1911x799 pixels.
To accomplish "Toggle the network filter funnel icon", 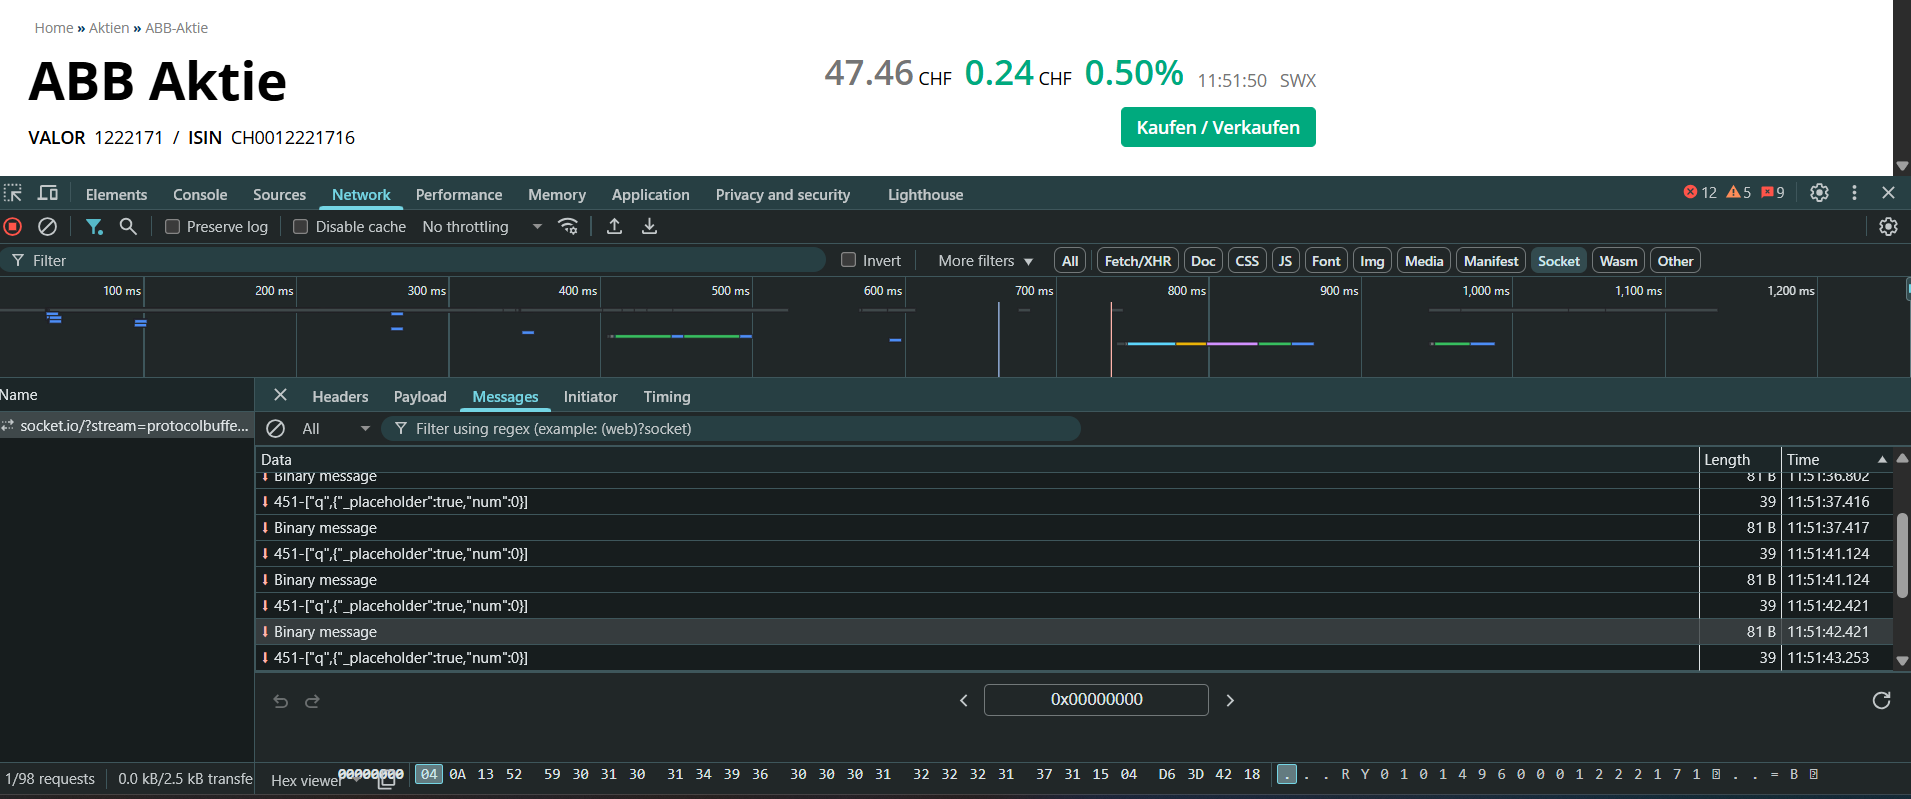I will (x=94, y=227).
